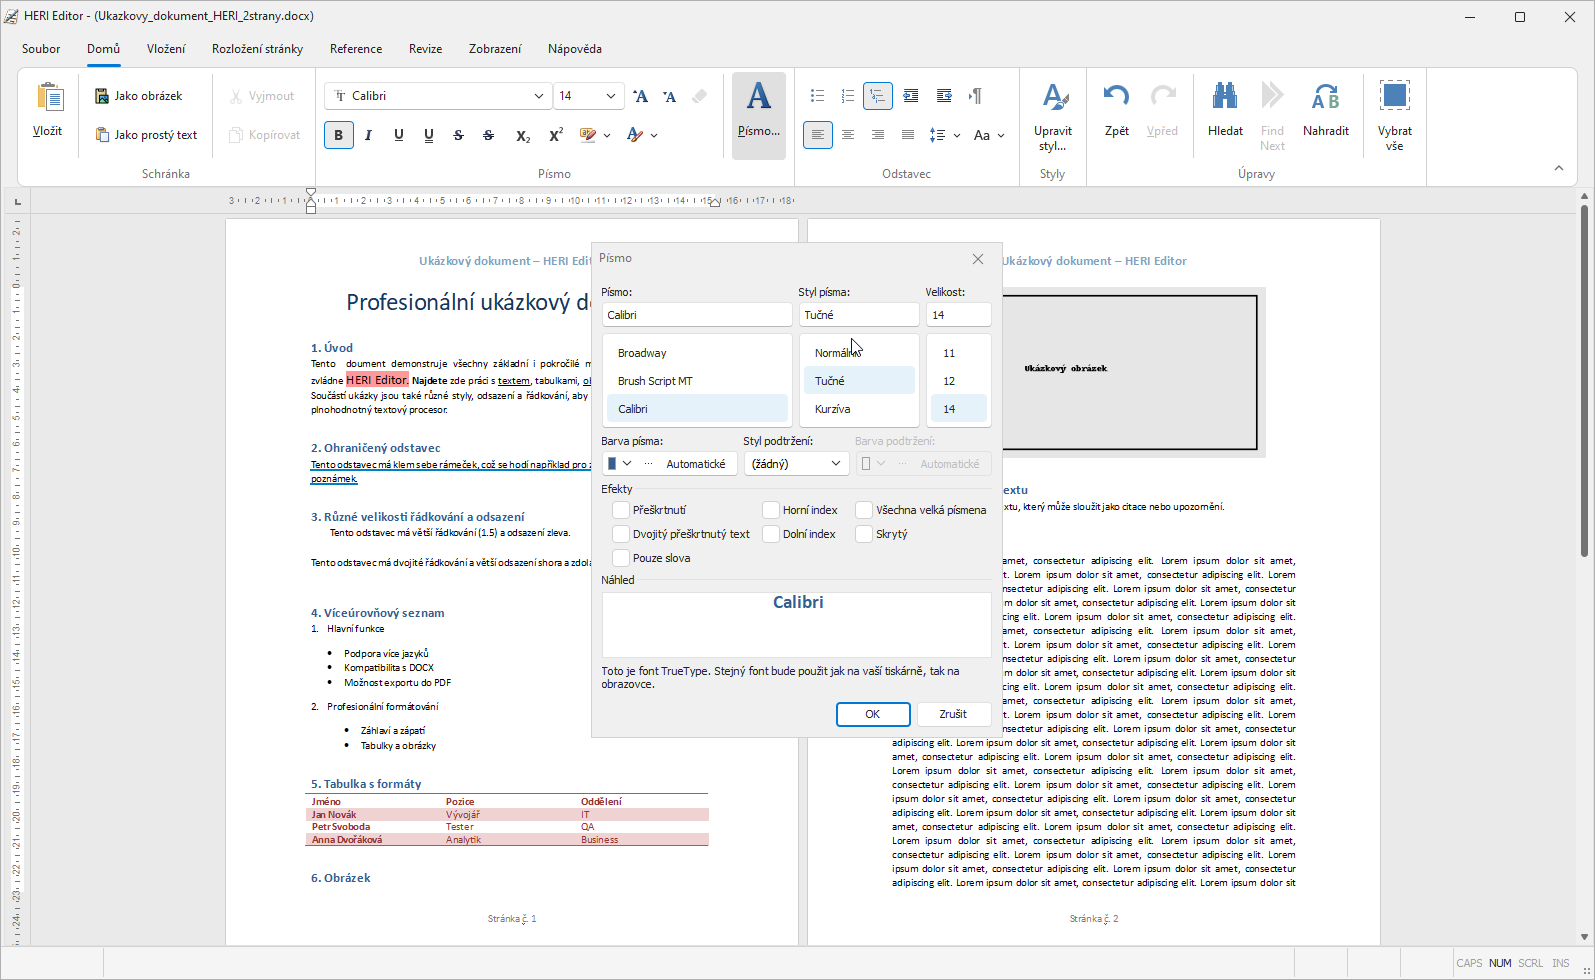Switch to the Revize tab

tap(425, 49)
